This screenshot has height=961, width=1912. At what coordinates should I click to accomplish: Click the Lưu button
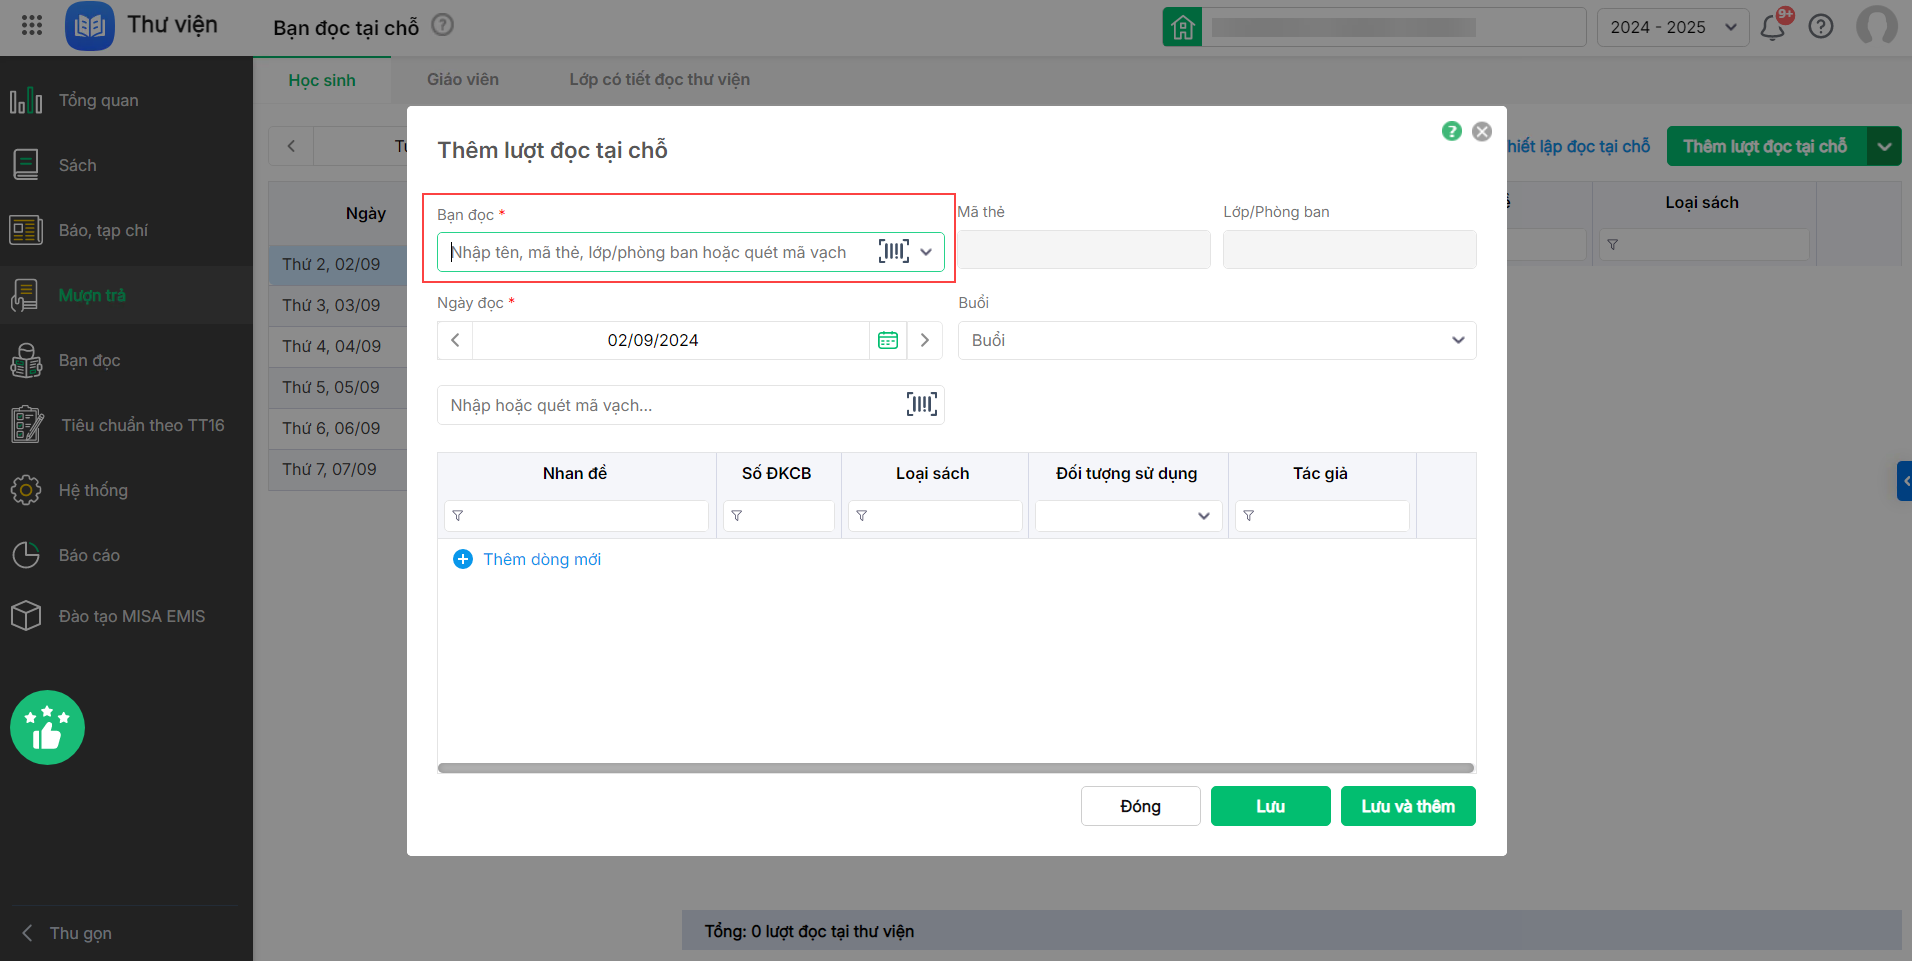[x=1271, y=806]
